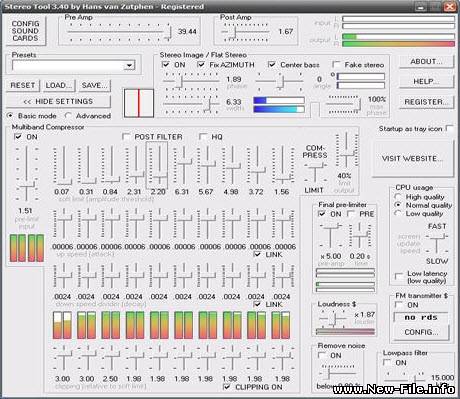
Task: Click the red-green output R level meter
Action: pos(398,44)
